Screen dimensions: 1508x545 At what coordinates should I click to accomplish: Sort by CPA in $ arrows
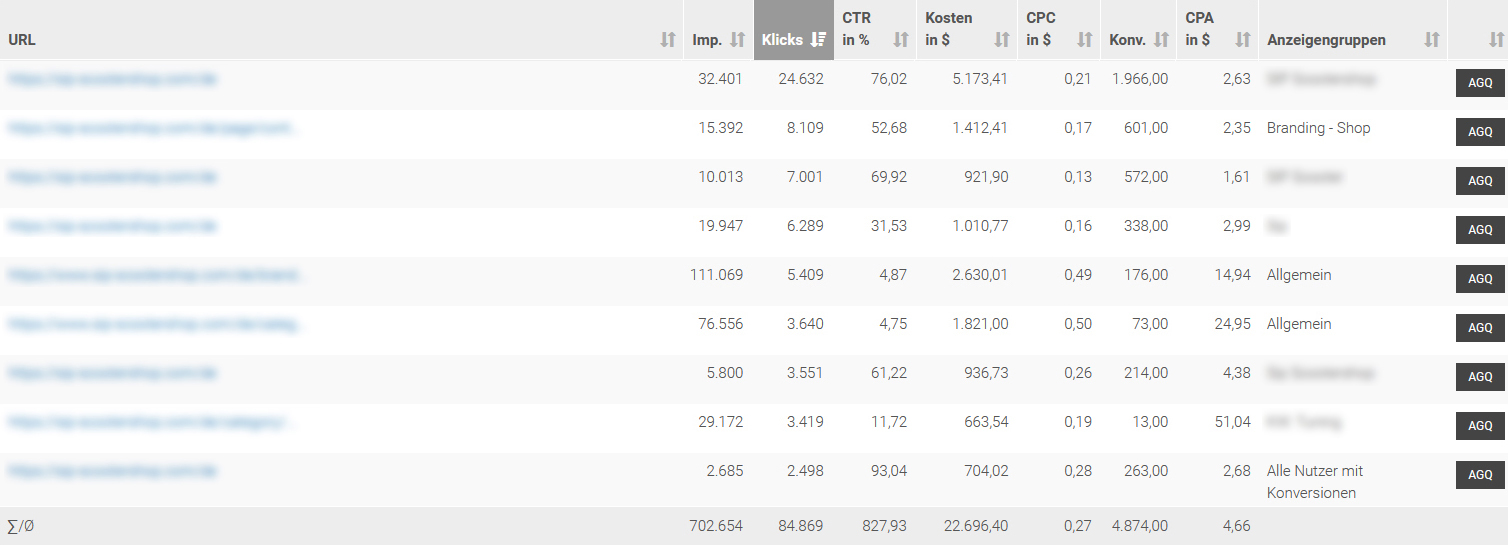click(1243, 40)
